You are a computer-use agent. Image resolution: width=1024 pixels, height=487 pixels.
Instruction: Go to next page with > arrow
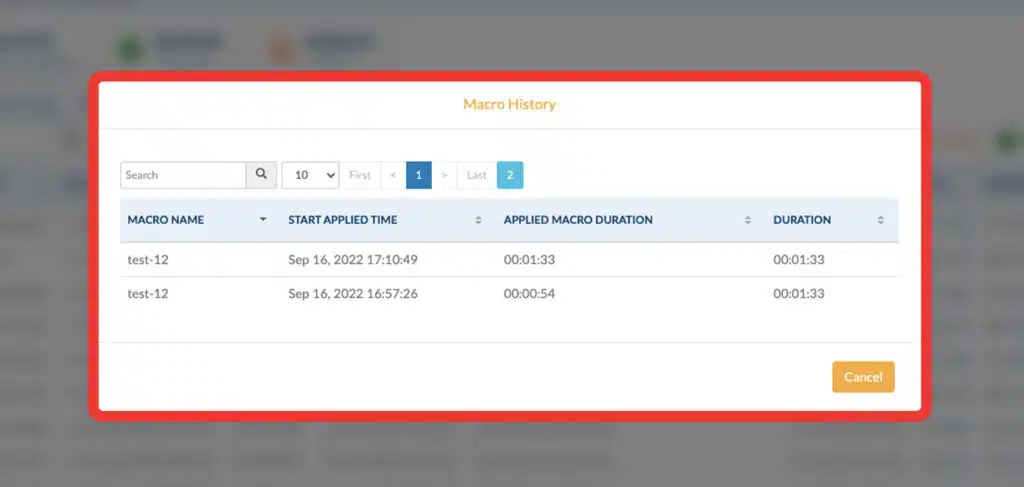point(444,175)
